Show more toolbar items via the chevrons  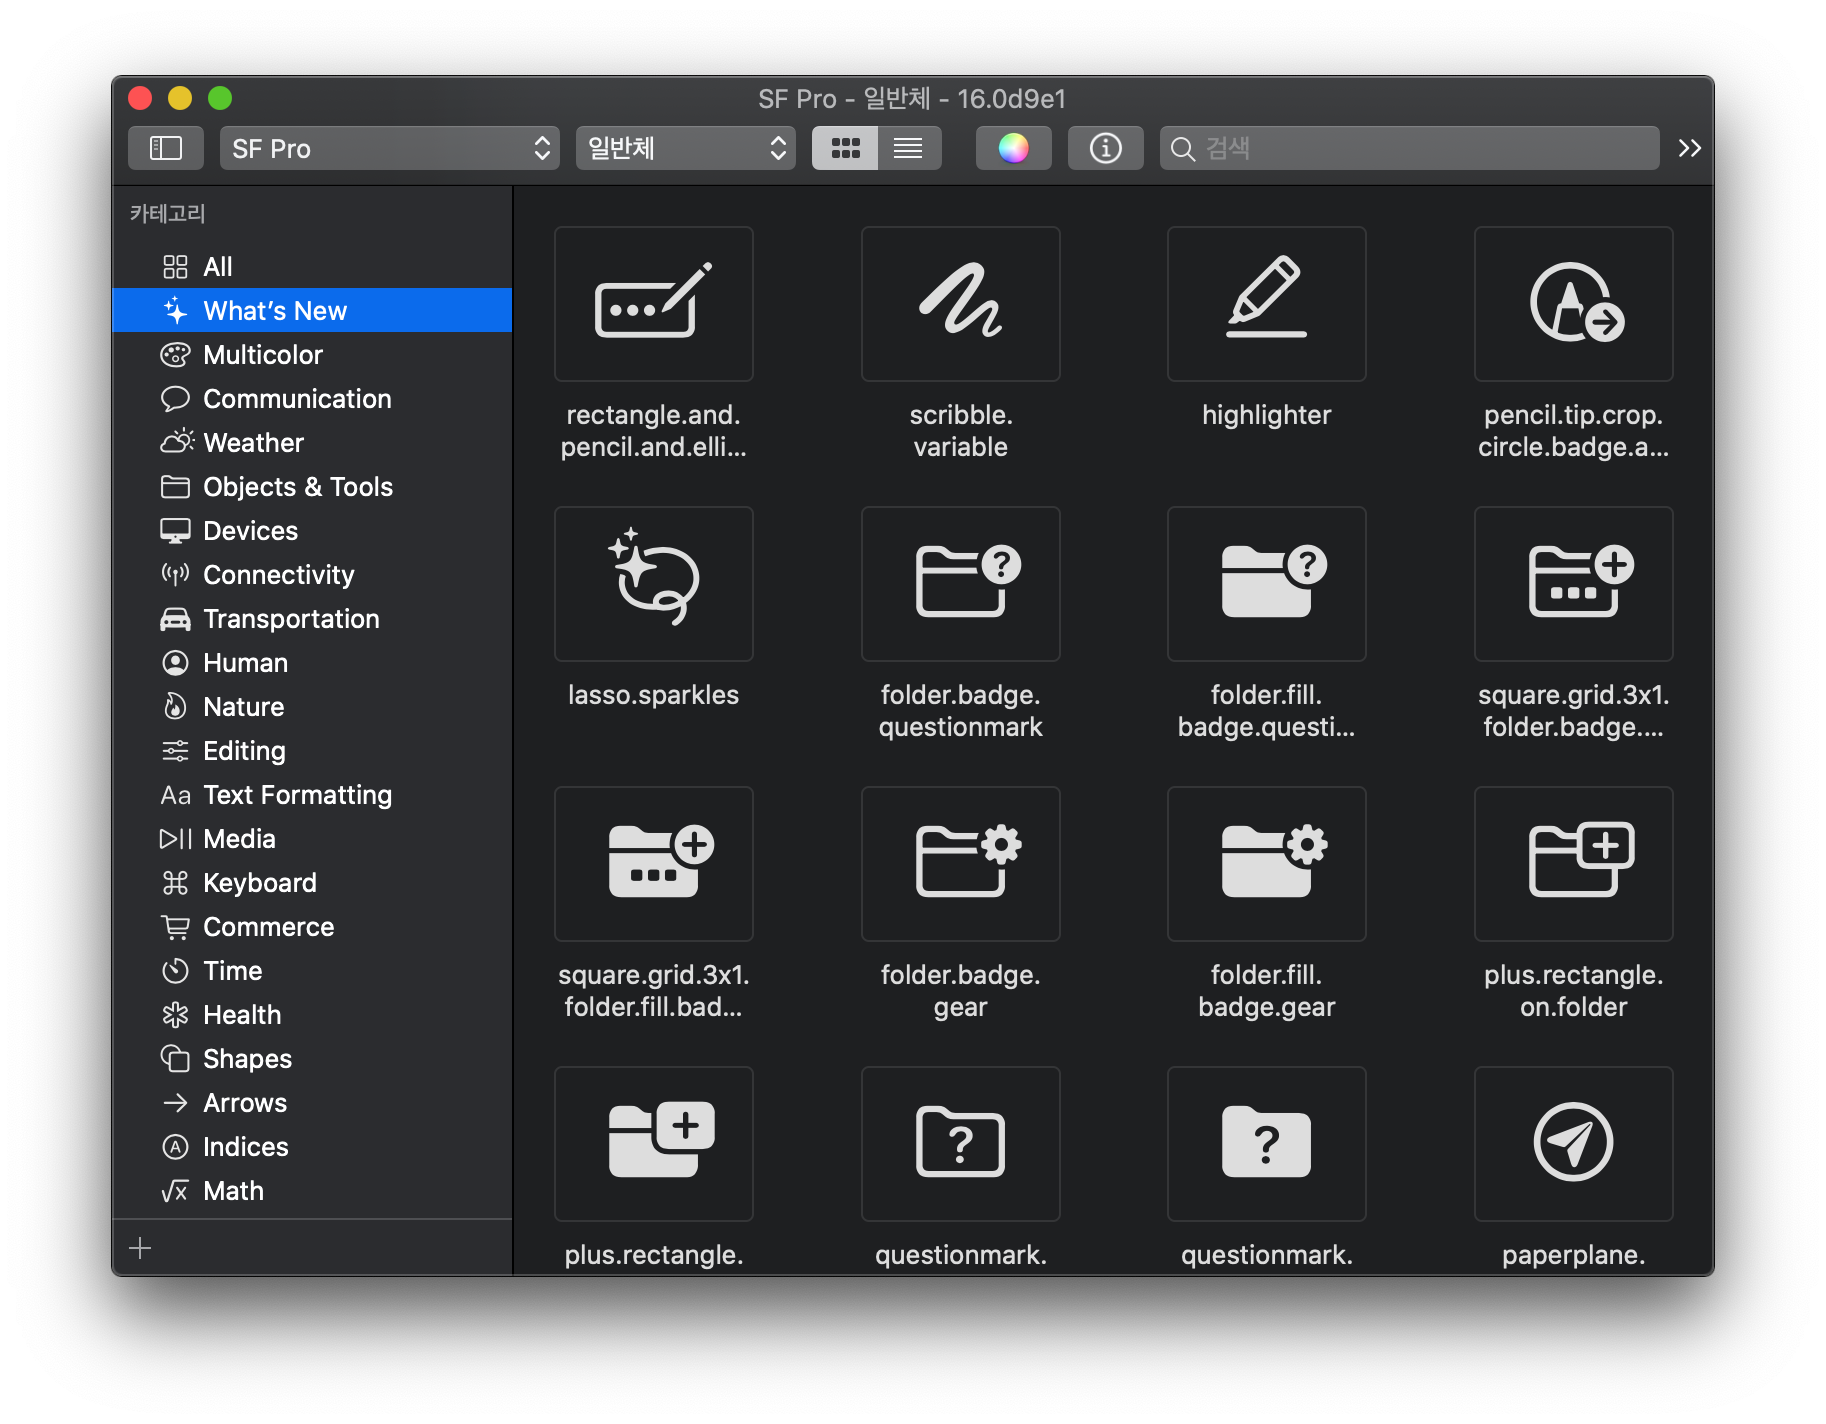[1689, 149]
